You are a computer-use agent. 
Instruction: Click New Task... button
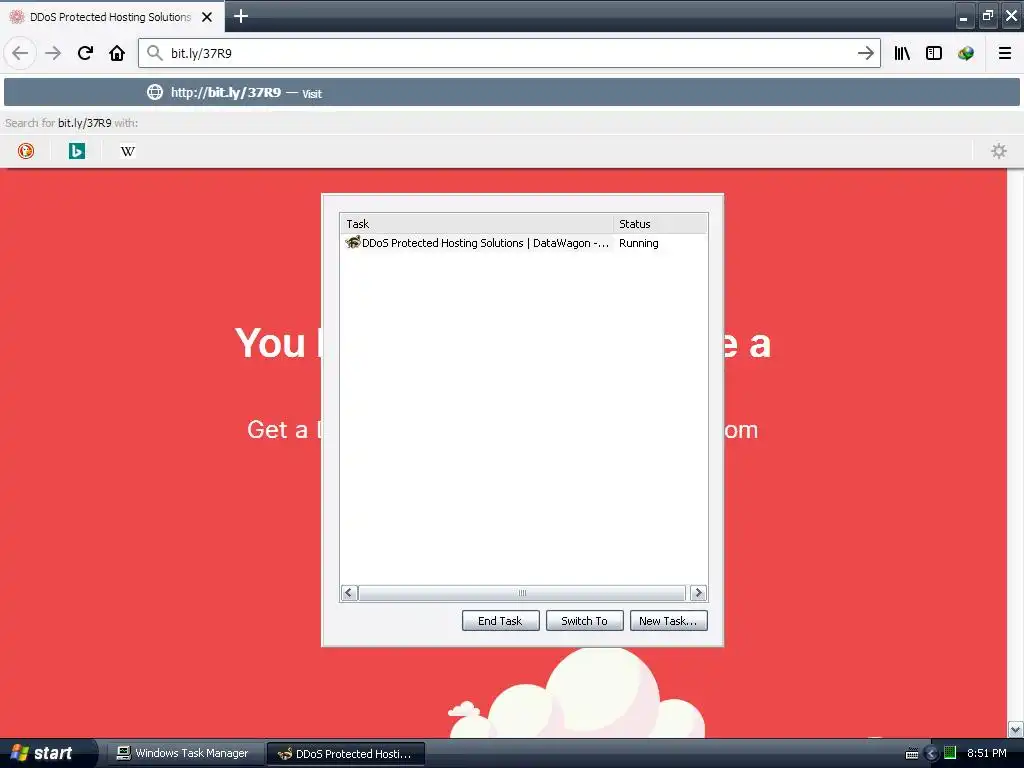pos(668,620)
